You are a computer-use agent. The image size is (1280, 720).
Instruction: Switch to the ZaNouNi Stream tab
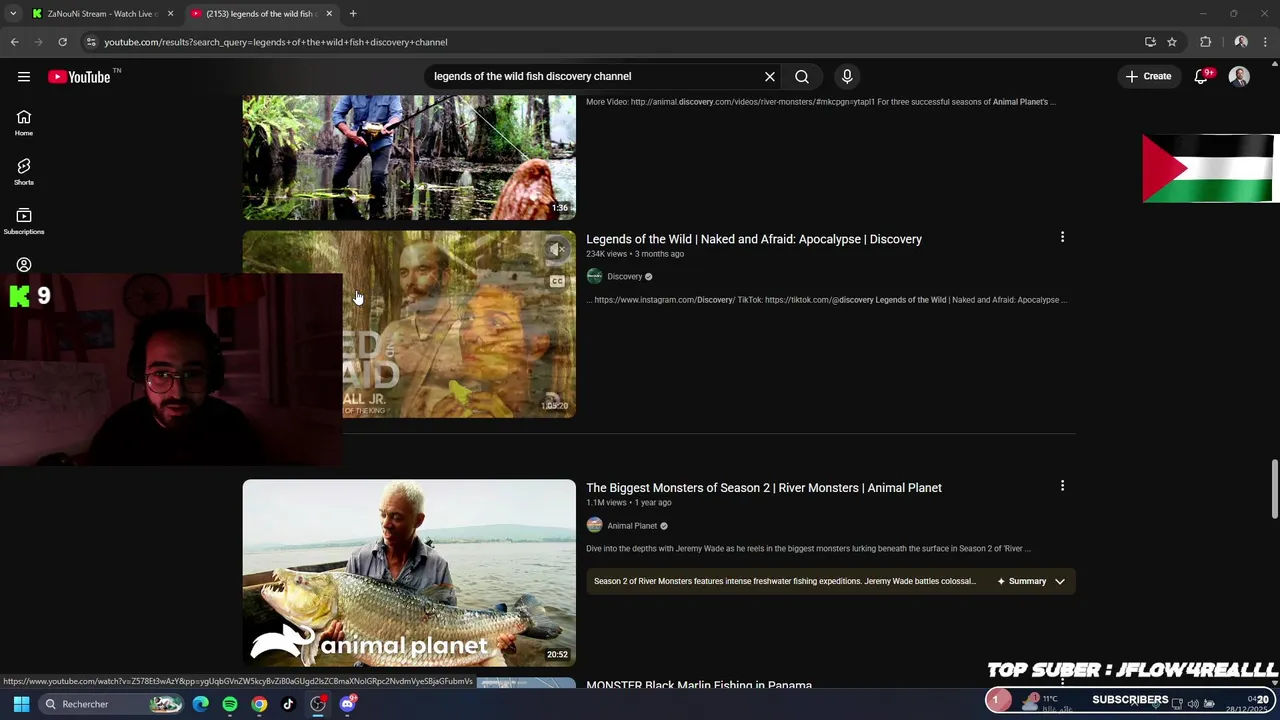[x=100, y=14]
